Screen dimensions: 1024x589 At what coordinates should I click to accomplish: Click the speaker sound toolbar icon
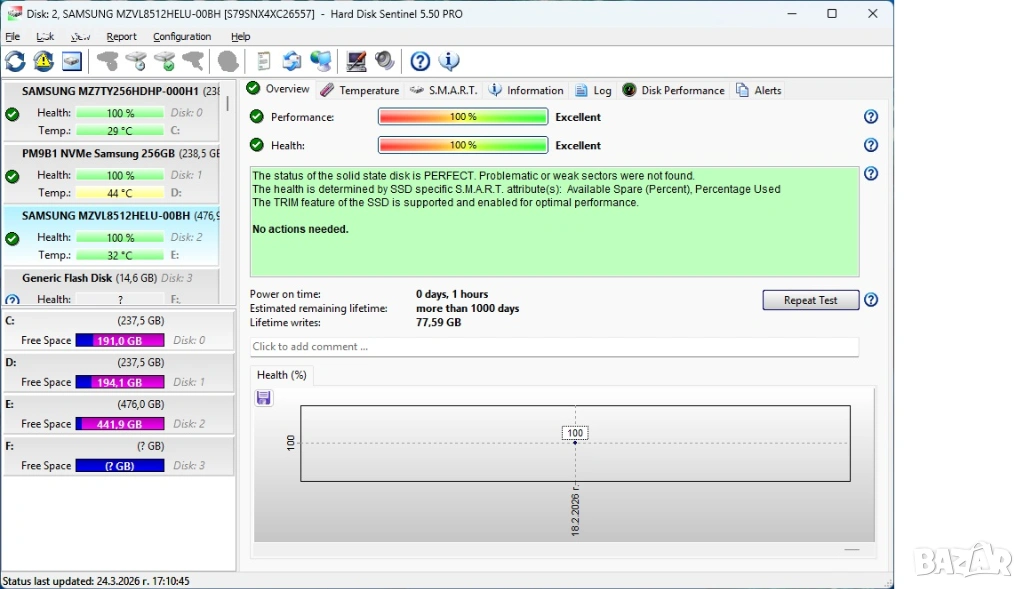[385, 62]
